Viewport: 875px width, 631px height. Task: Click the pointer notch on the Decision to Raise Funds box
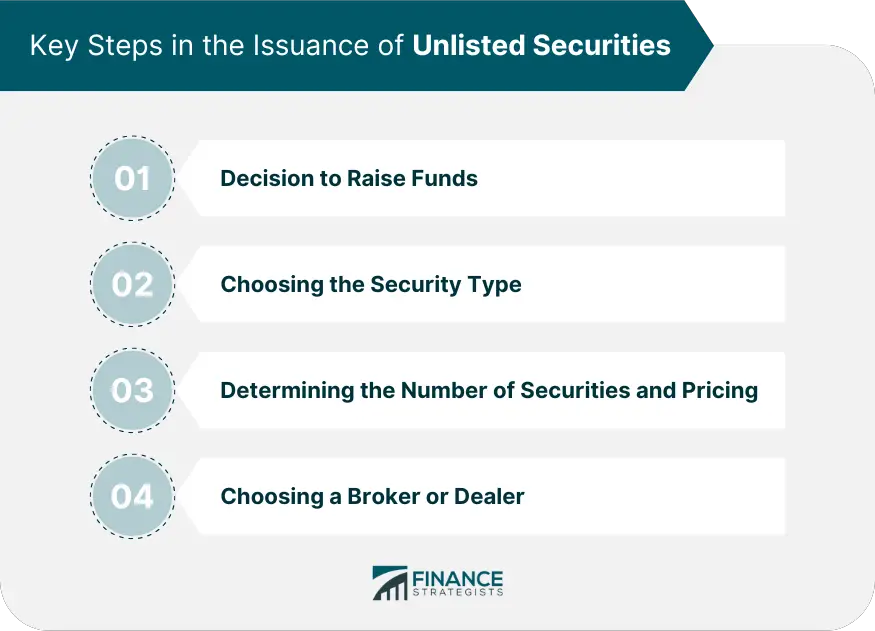tap(190, 179)
